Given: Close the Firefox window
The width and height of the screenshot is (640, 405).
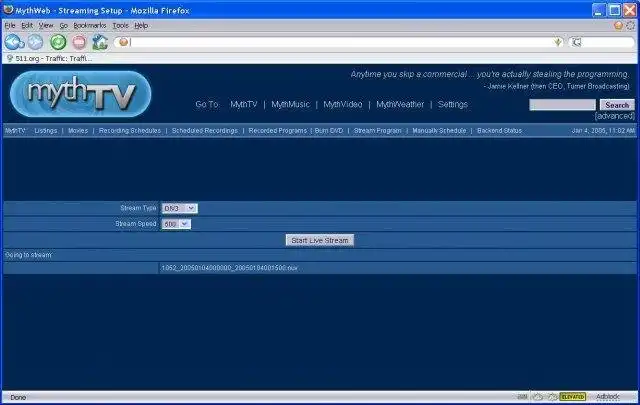Looking at the screenshot, I should [x=630, y=10].
